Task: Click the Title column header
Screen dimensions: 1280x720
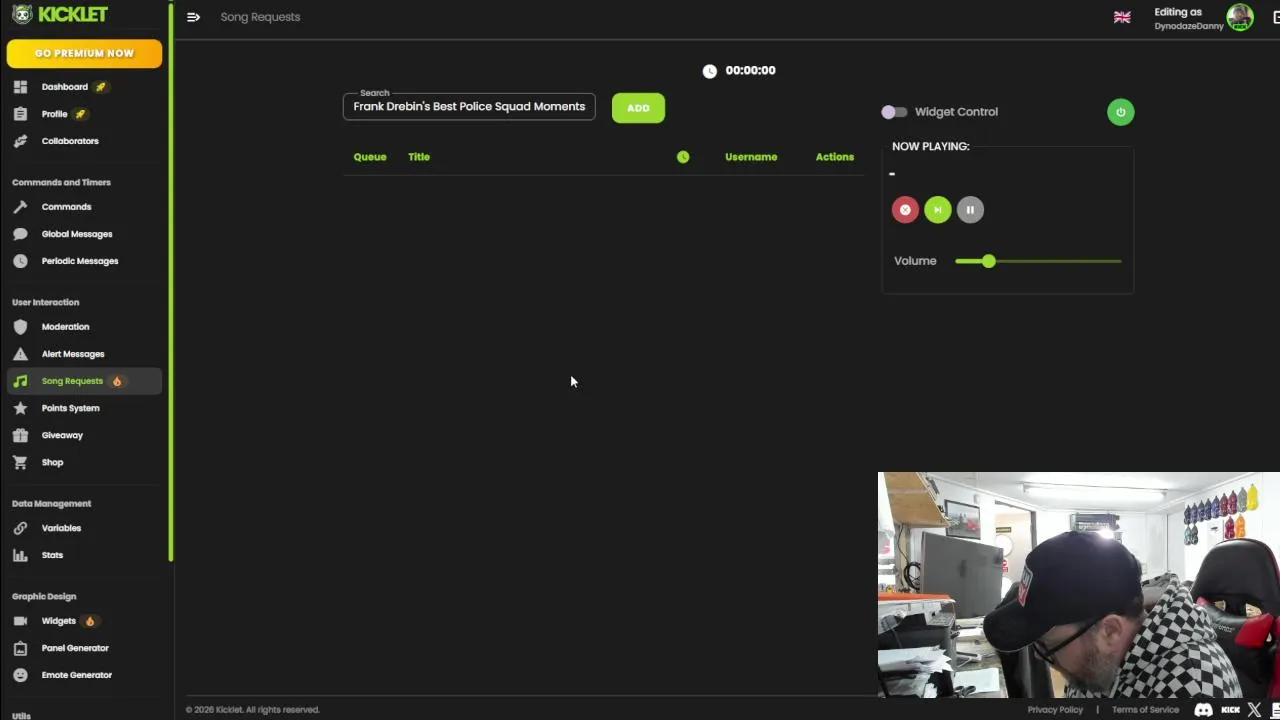Action: pos(419,157)
